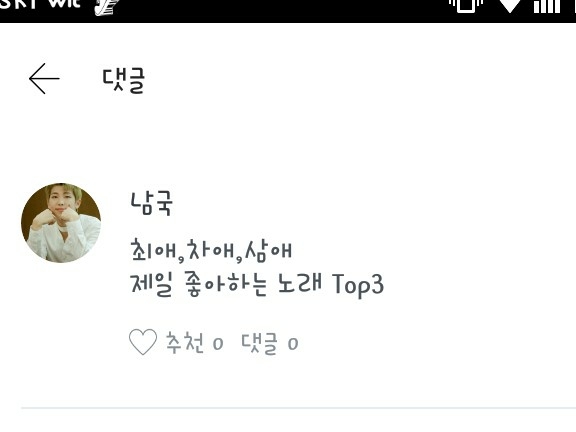Go back using the left arrow
The width and height of the screenshot is (576, 432).
pyautogui.click(x=44, y=79)
